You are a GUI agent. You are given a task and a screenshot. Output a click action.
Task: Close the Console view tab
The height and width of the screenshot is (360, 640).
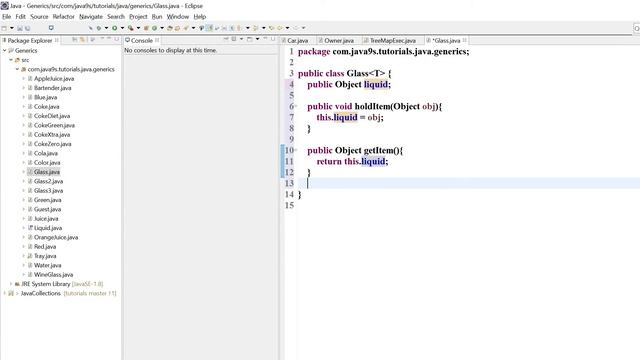pyautogui.click(x=157, y=40)
